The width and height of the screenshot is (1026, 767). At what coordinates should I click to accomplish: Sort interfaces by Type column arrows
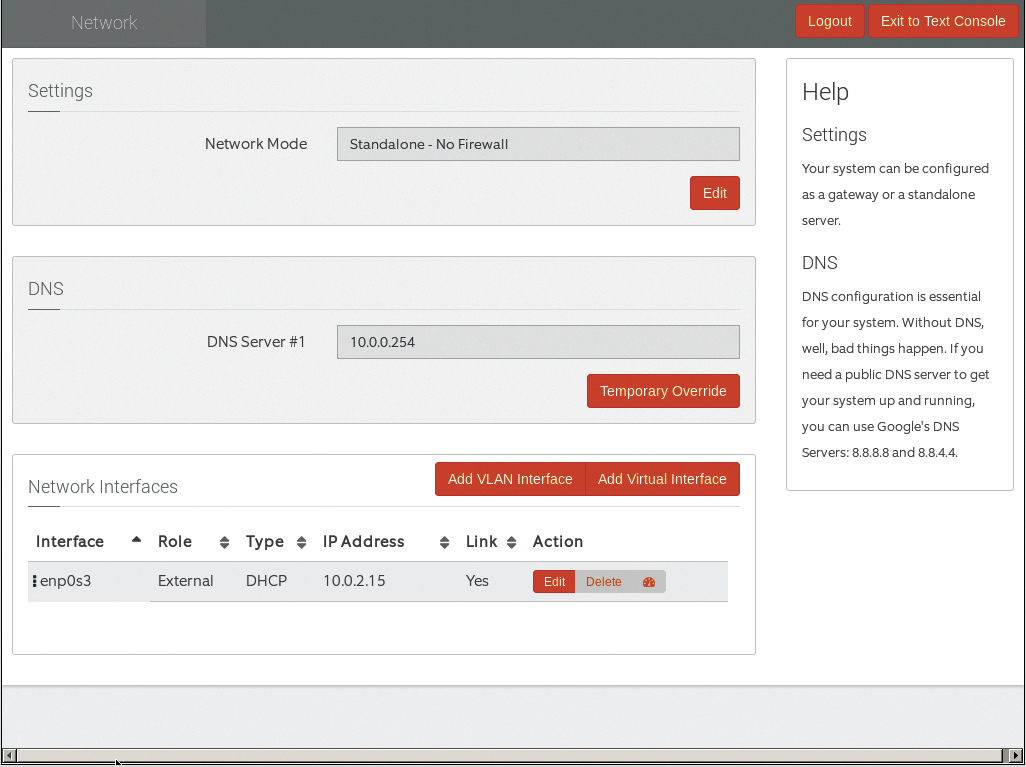tap(301, 542)
